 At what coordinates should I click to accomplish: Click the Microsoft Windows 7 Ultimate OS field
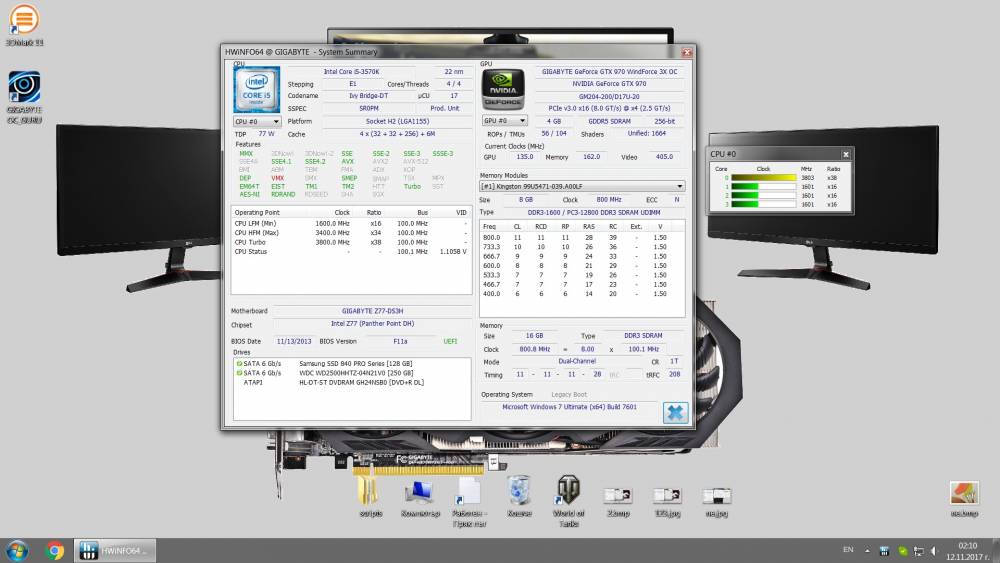(x=569, y=407)
